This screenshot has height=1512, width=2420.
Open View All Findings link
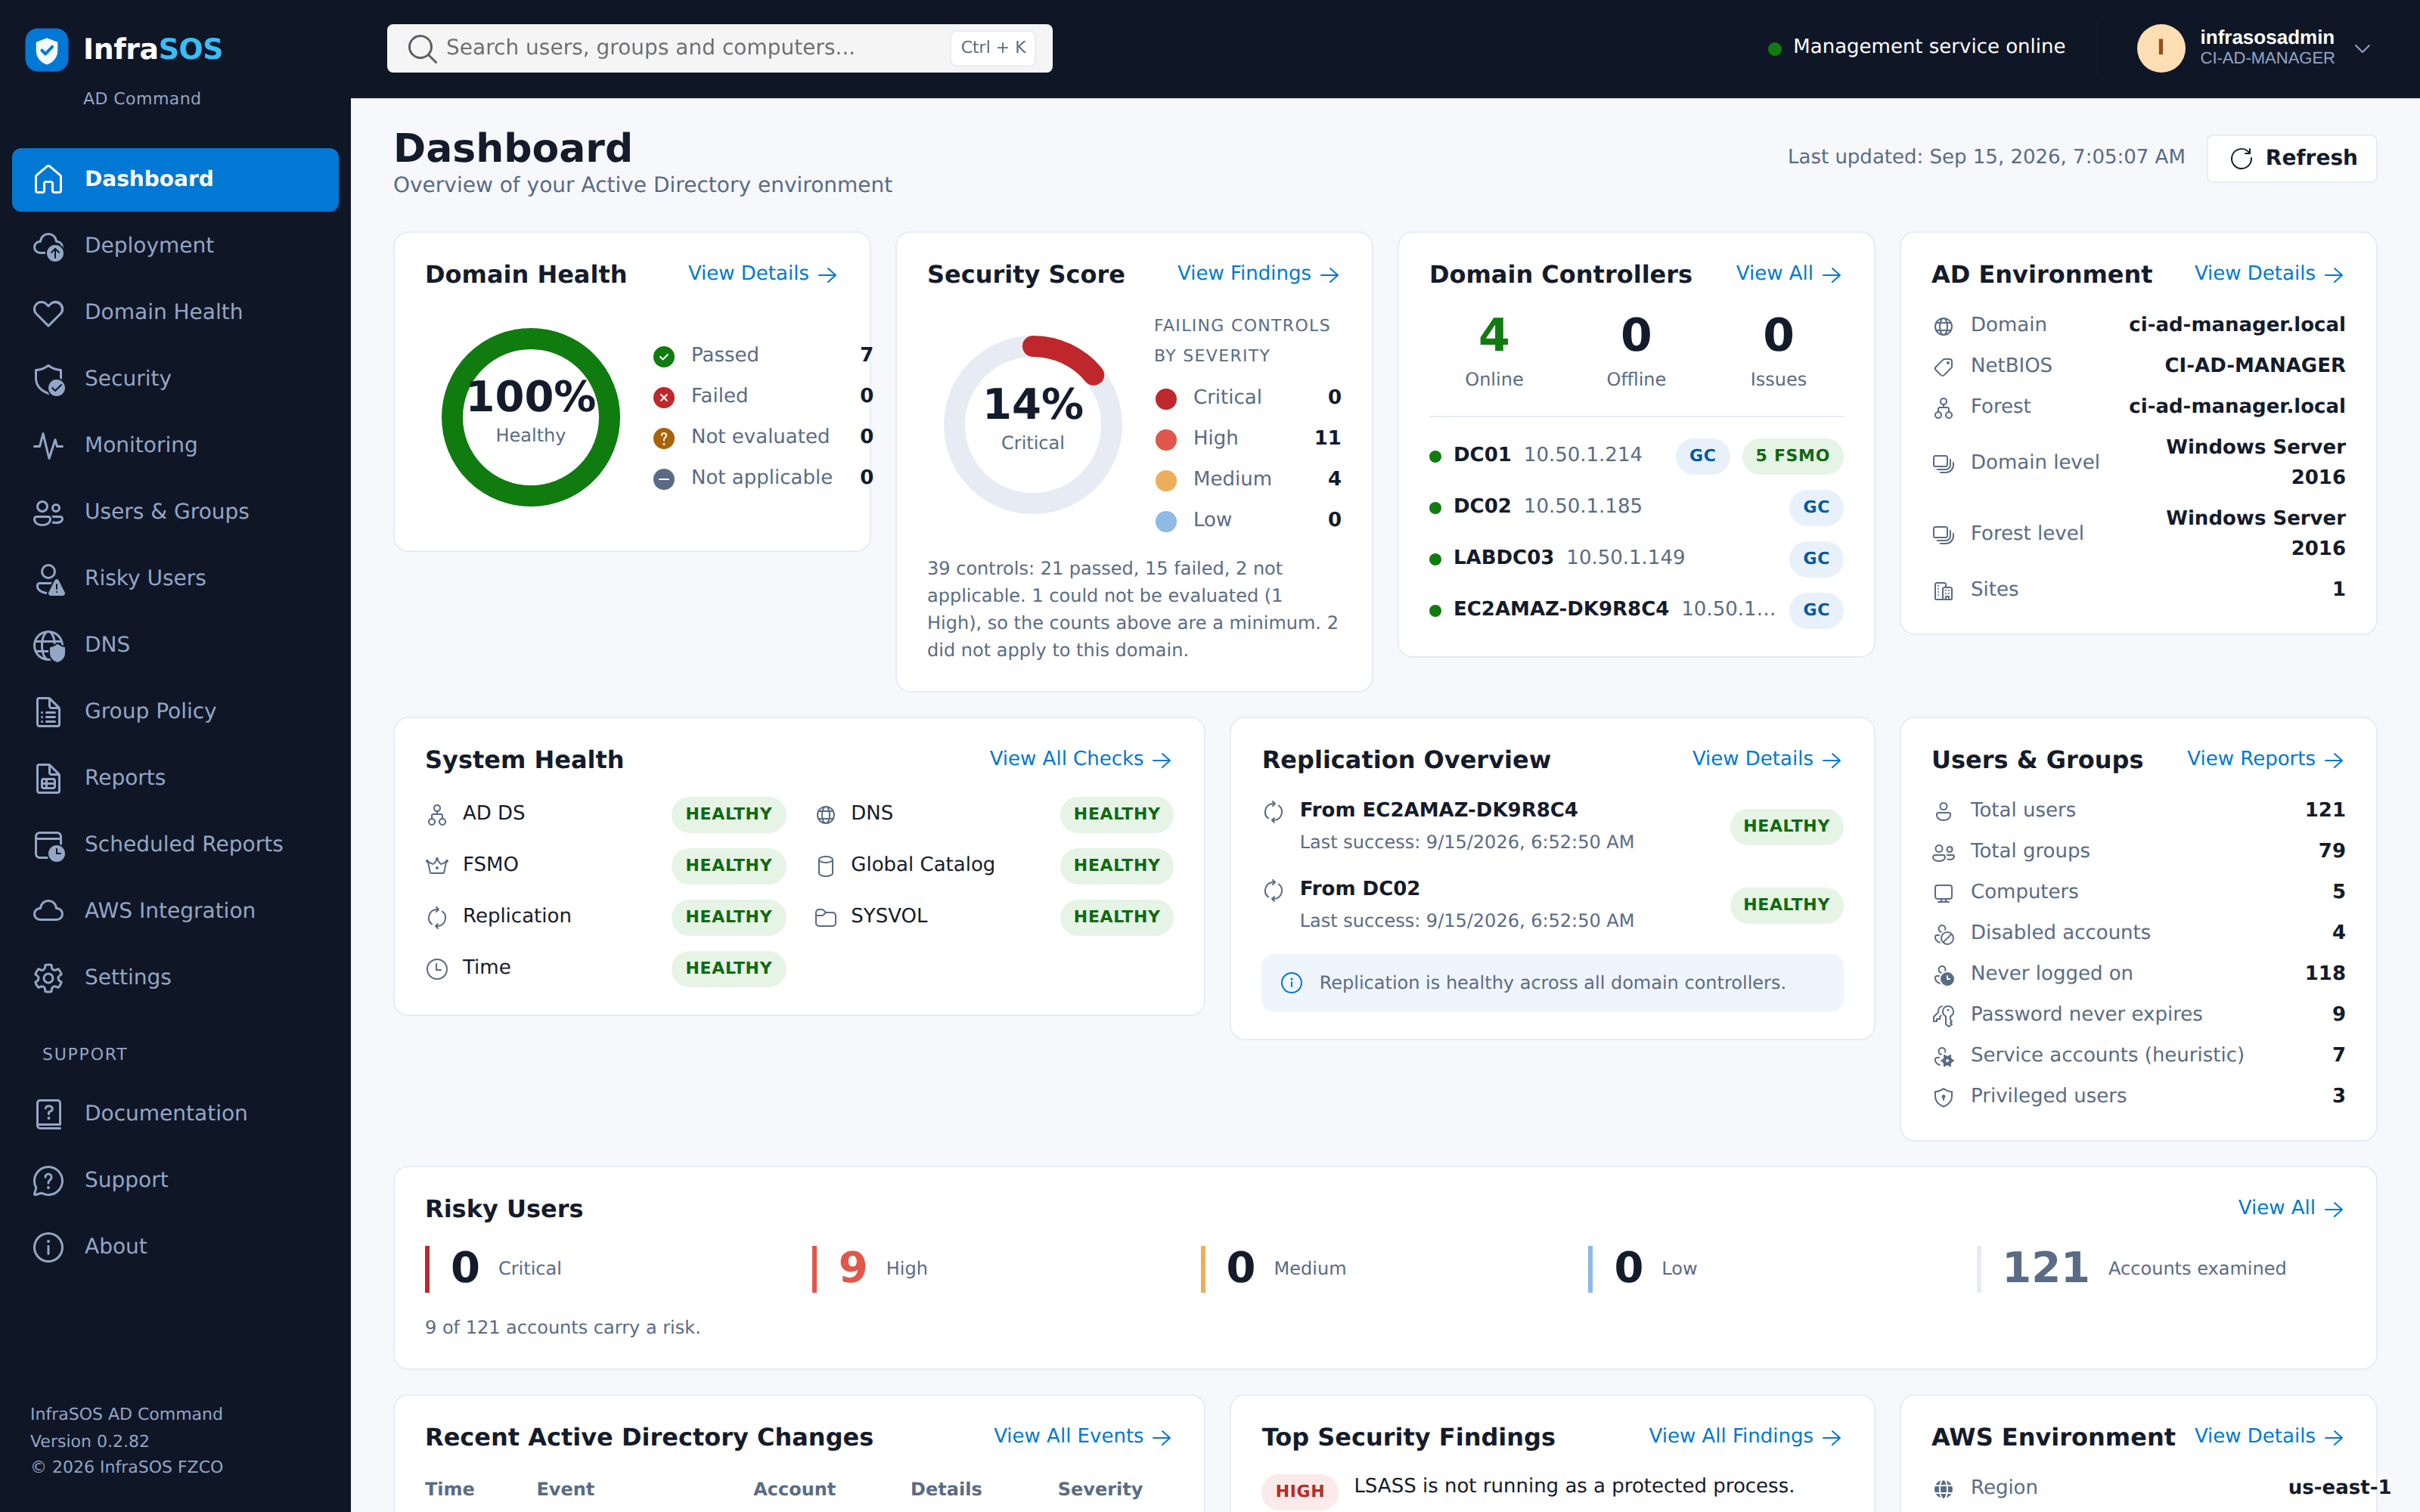click(x=1745, y=1436)
